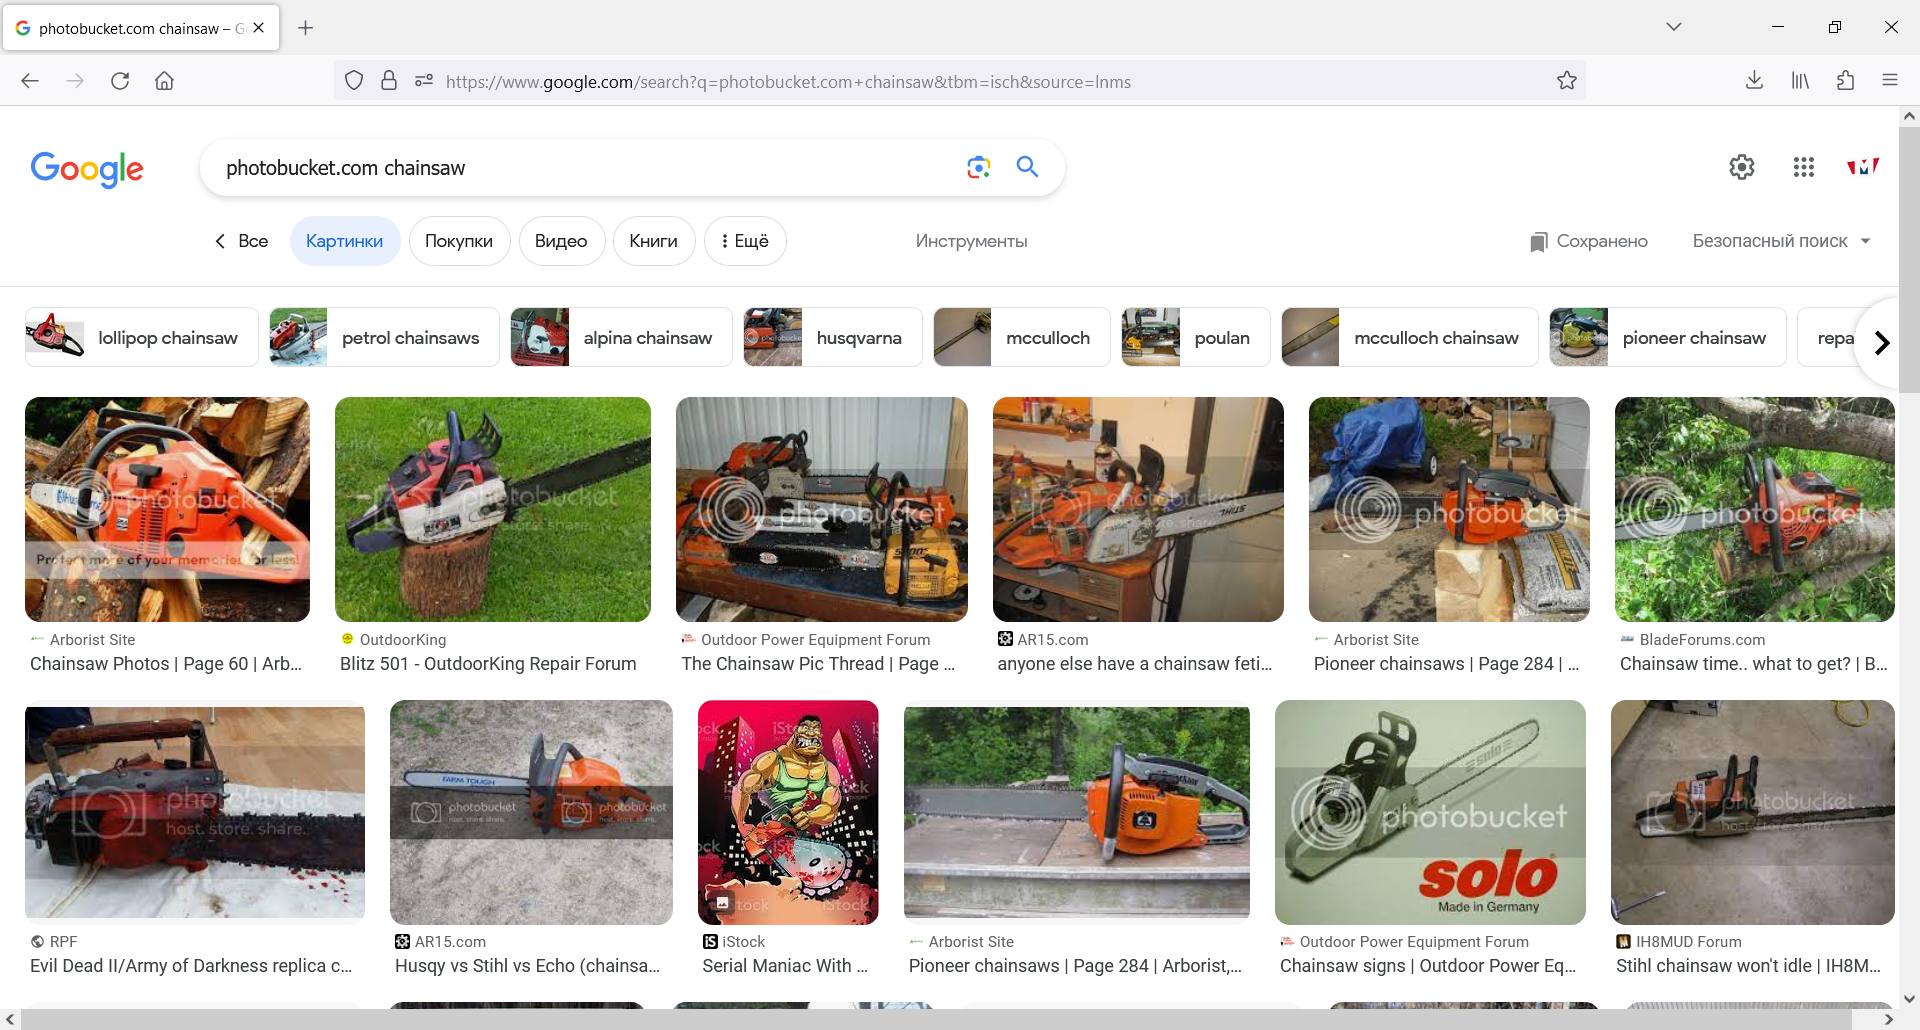Open the Google account avatar
Screen dimensions: 1920x1030
1863,167
